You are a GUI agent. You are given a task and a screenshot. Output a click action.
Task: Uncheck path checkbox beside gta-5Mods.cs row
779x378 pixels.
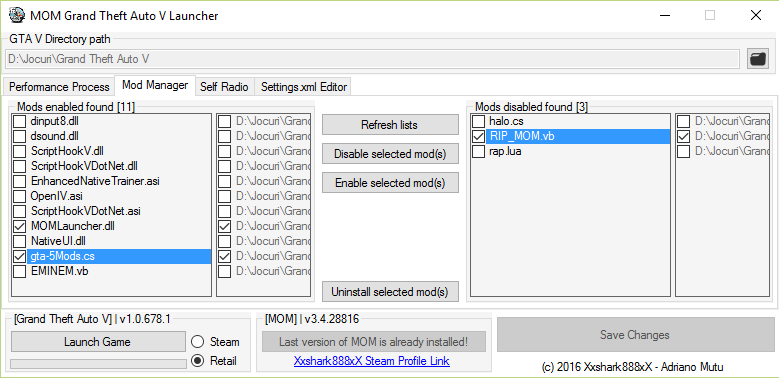click(225, 256)
